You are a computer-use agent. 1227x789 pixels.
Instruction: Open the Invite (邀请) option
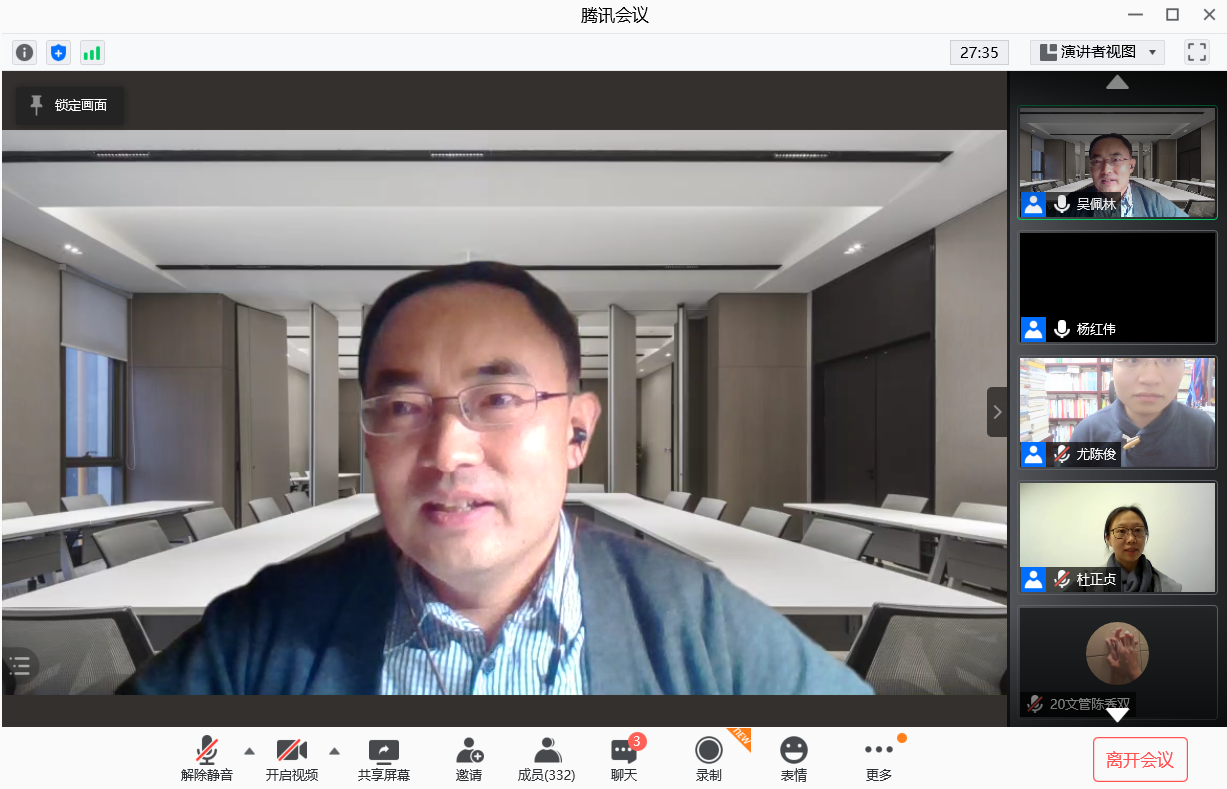[469, 759]
